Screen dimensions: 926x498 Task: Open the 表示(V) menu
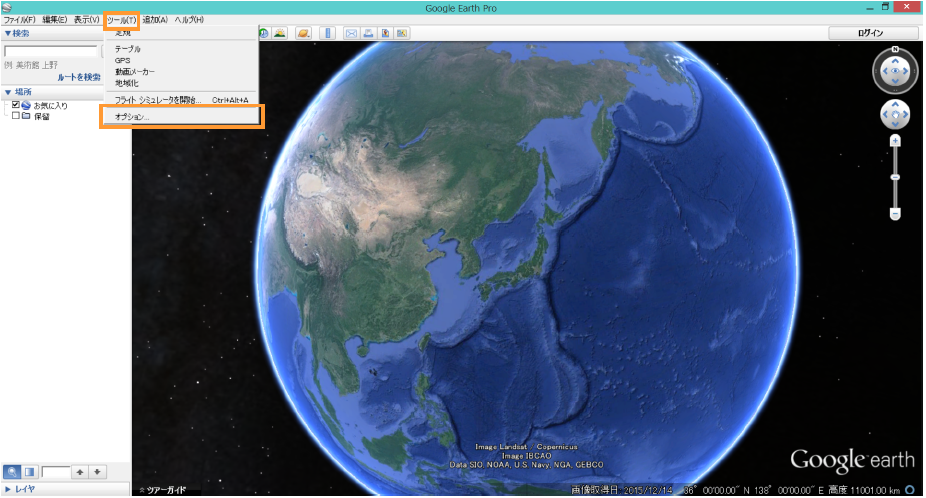point(86,19)
